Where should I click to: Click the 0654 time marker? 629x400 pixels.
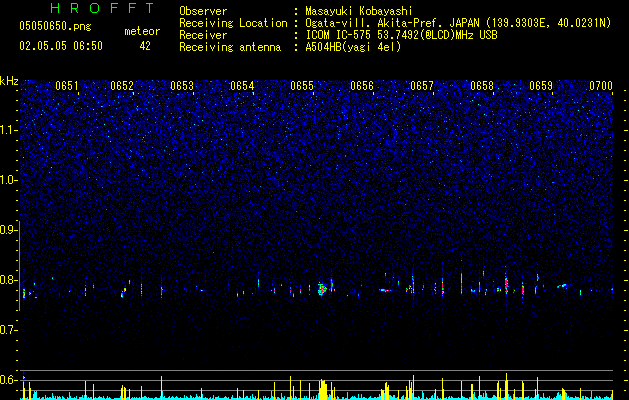242,86
